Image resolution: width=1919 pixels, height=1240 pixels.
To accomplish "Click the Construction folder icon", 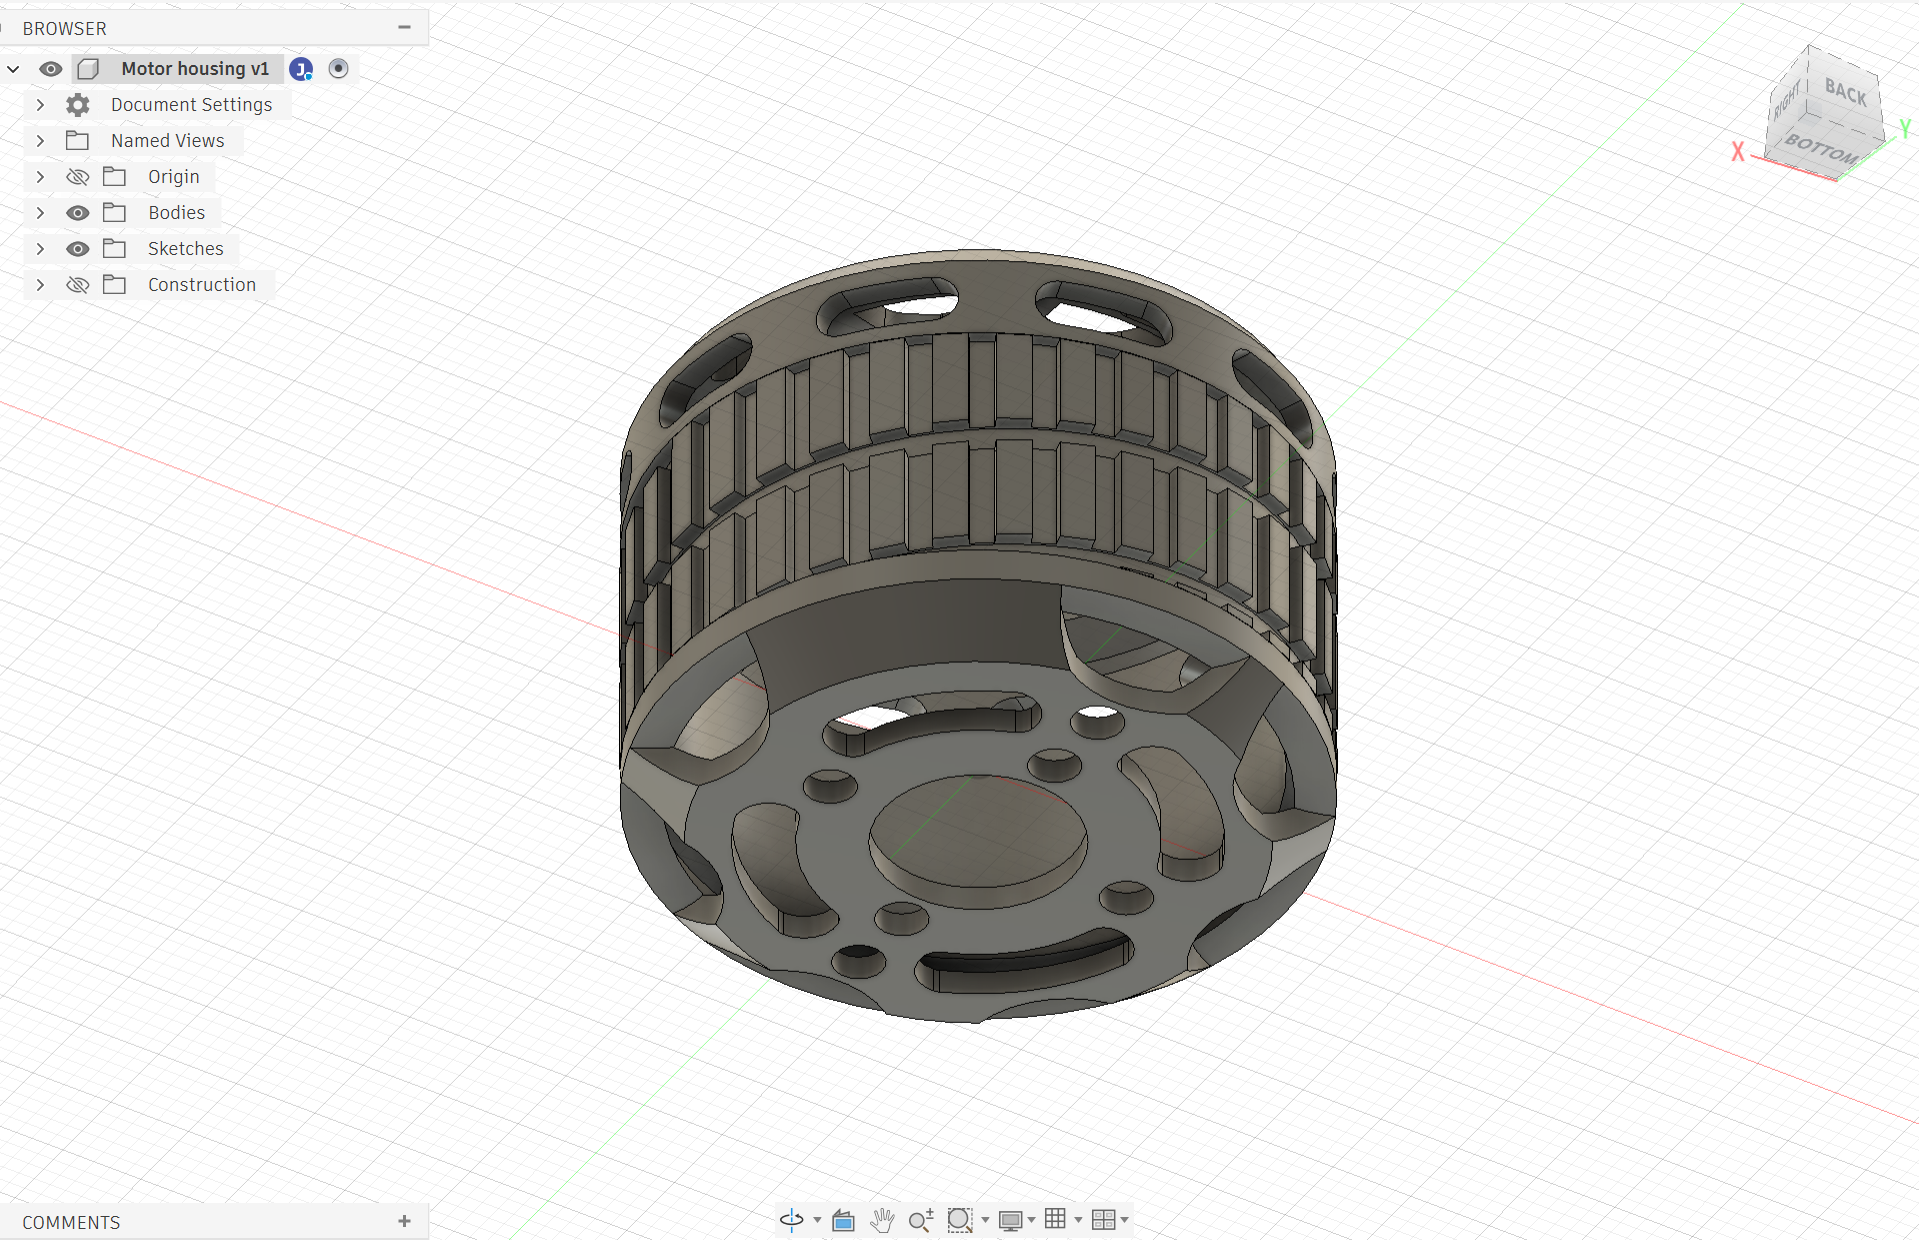I will [x=115, y=285].
